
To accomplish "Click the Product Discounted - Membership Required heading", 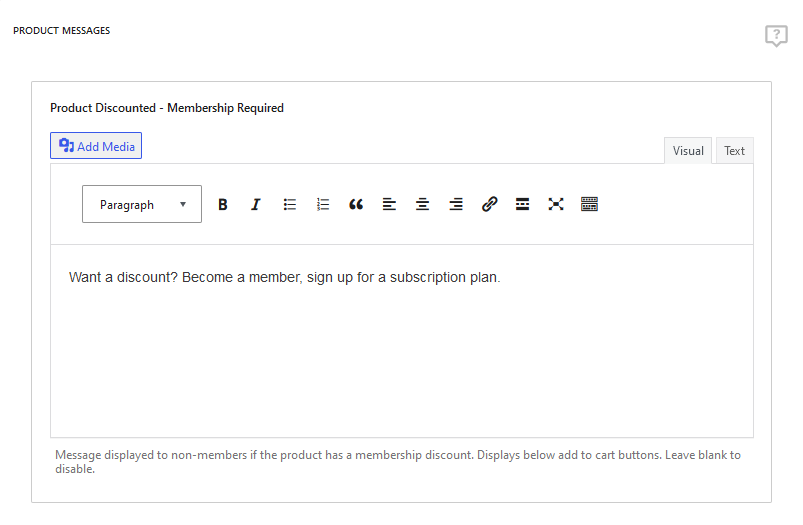I will (x=167, y=108).
